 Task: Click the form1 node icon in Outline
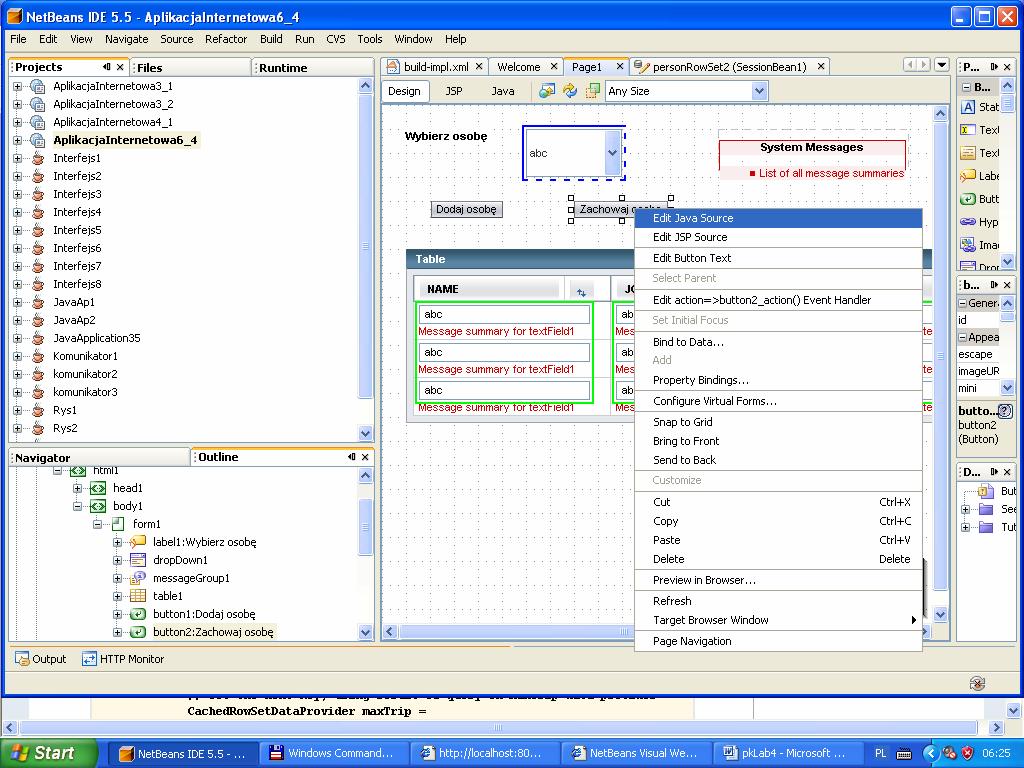click(x=118, y=524)
